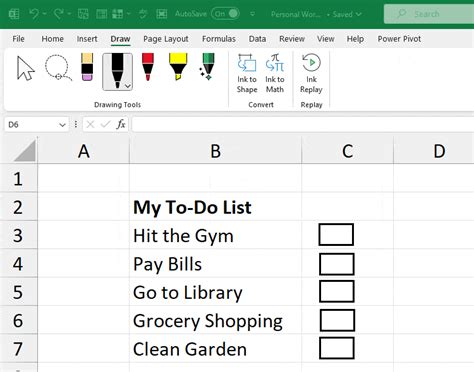Select row 5 header
Screen dimensions: 474x372
coord(18,292)
